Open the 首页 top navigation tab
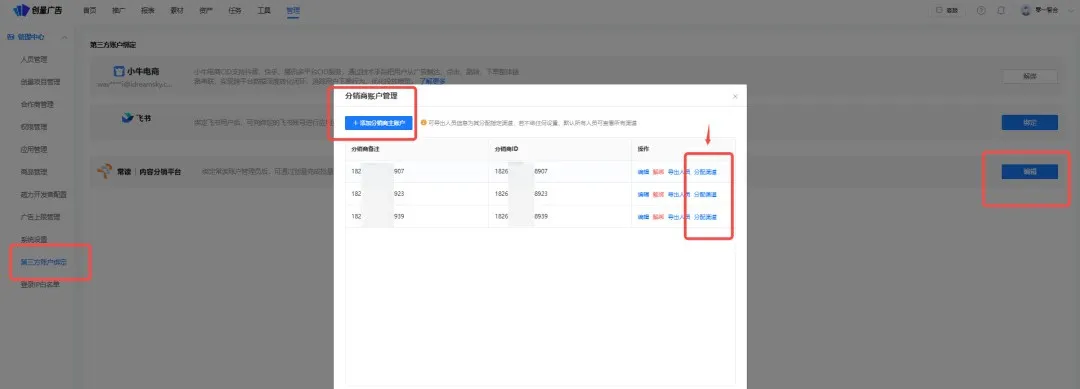Image resolution: width=1080 pixels, height=389 pixels. [89, 11]
